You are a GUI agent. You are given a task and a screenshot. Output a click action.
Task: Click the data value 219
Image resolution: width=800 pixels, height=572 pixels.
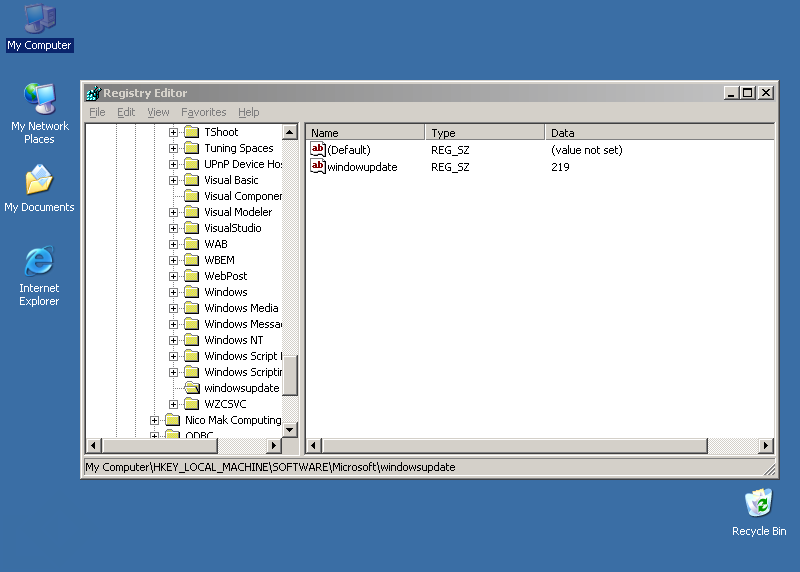(560, 167)
